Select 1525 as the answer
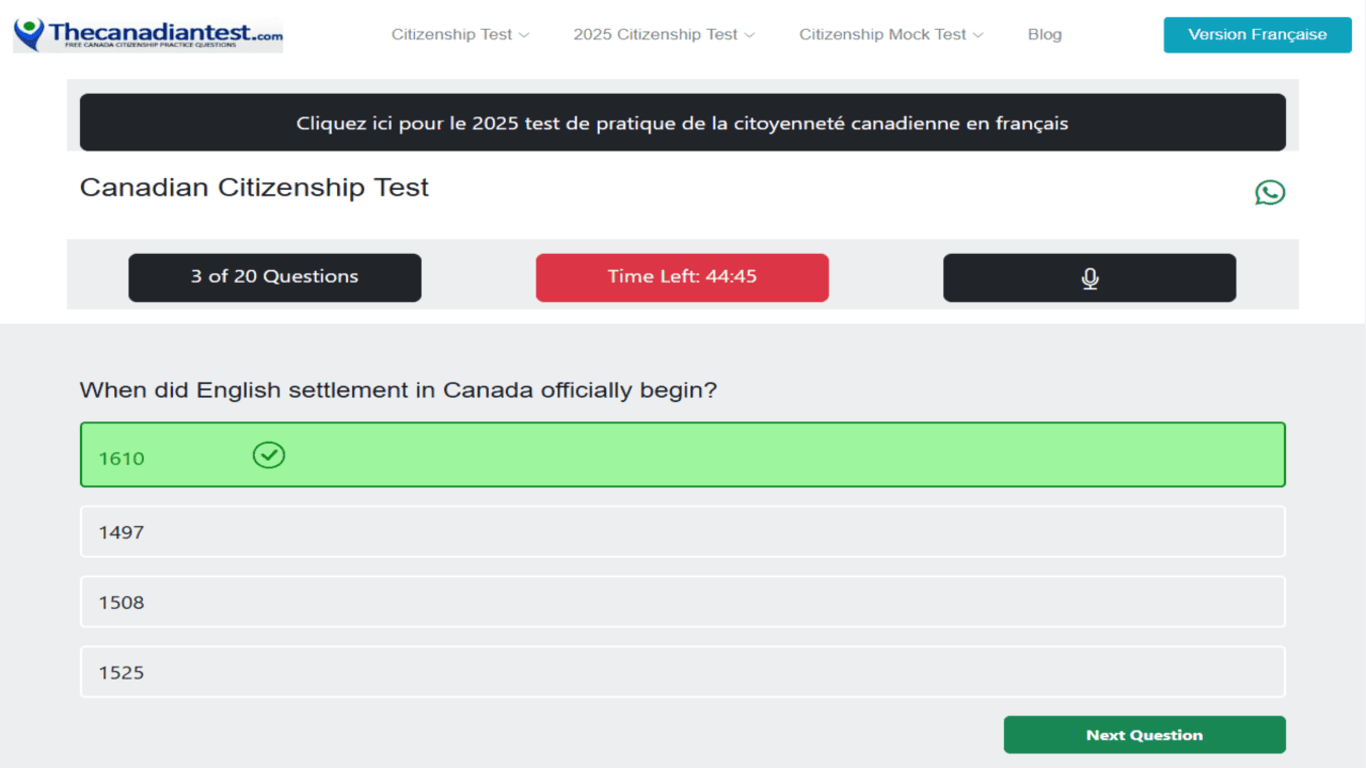The height and width of the screenshot is (768, 1366). point(682,672)
